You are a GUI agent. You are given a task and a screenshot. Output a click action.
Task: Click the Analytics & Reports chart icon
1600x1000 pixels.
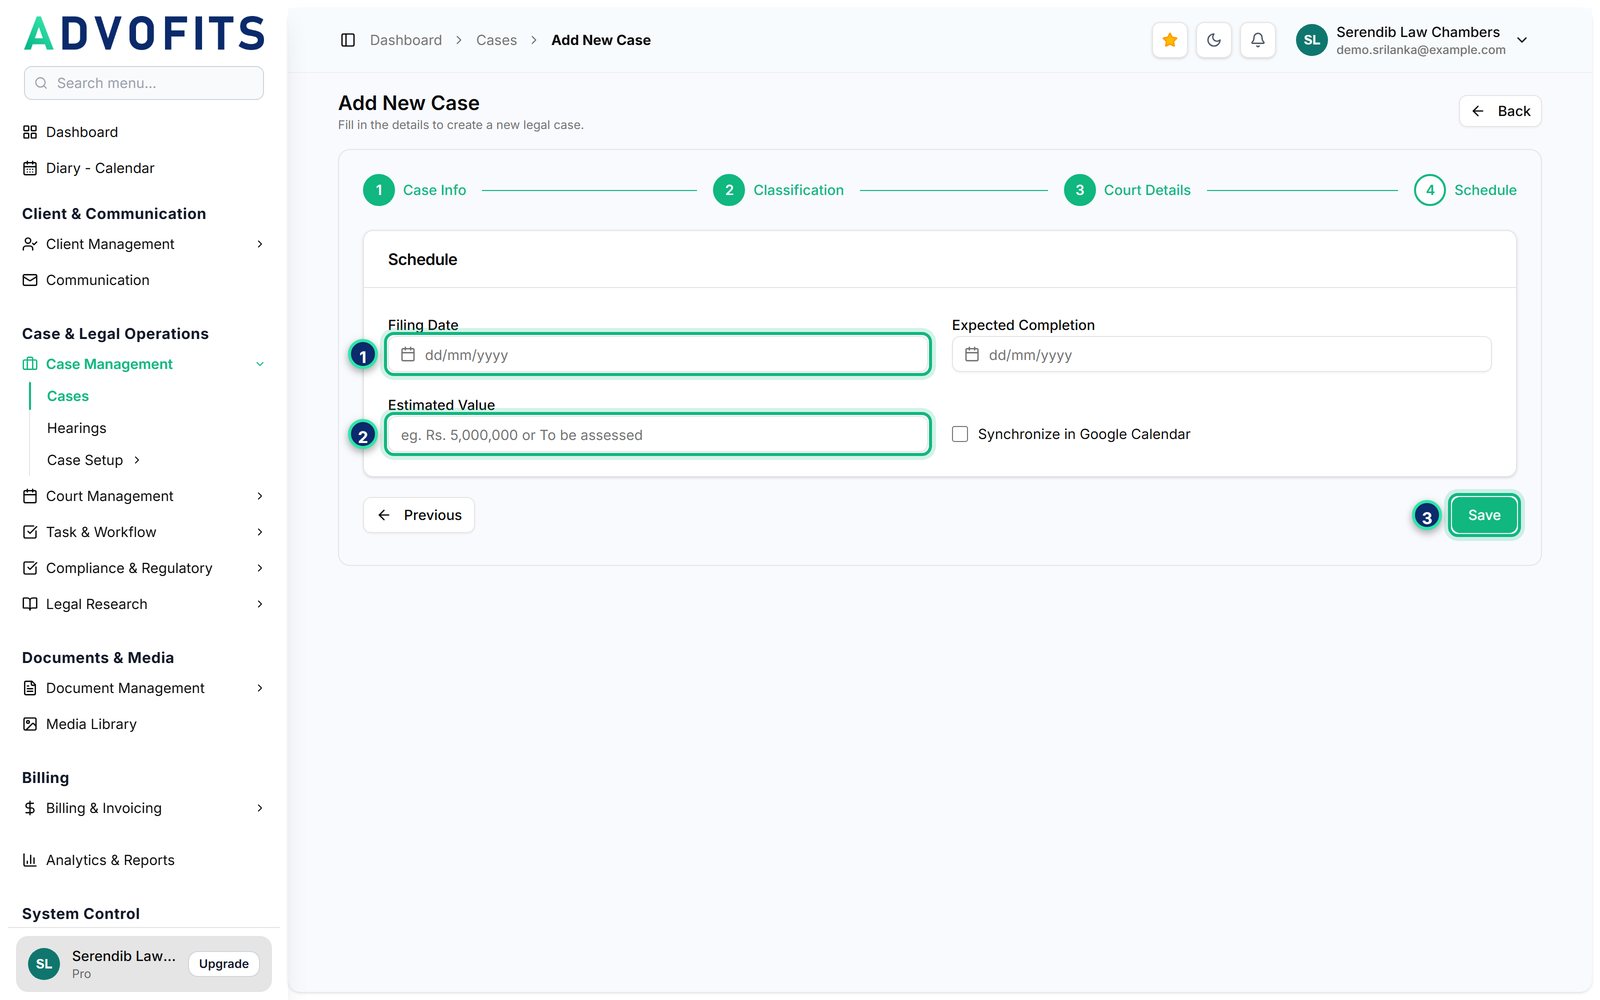pos(30,860)
